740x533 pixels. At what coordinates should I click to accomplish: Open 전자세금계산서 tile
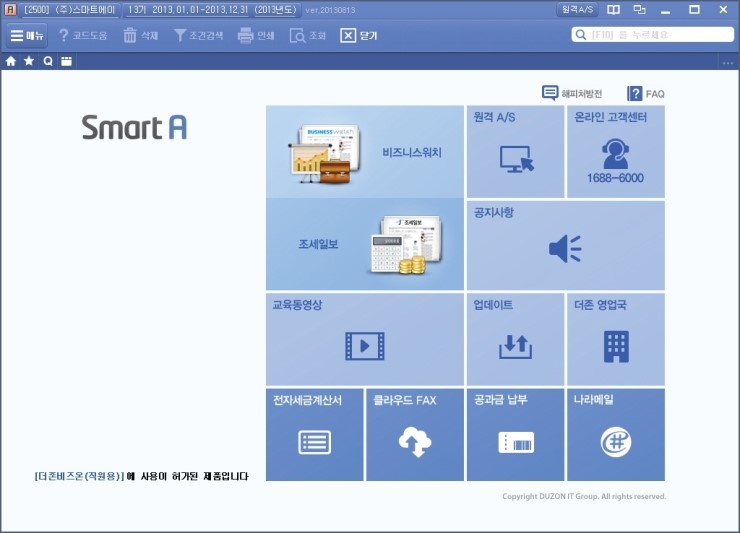click(x=315, y=435)
